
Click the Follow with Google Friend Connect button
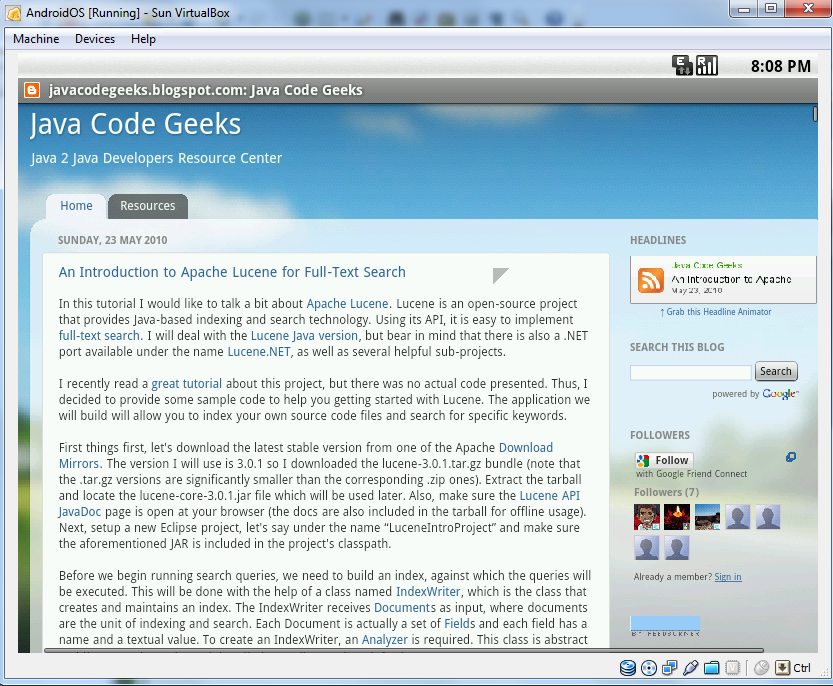[x=662, y=460]
